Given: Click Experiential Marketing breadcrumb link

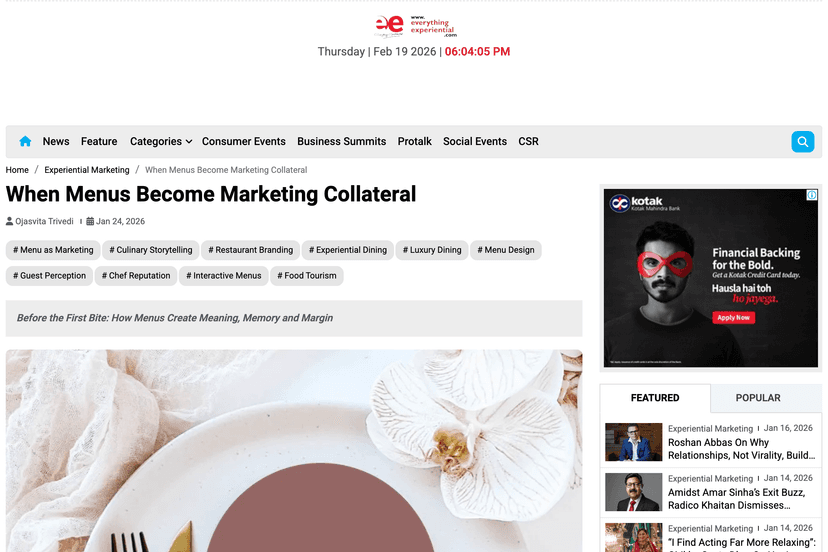Looking at the screenshot, I should [x=87, y=170].
